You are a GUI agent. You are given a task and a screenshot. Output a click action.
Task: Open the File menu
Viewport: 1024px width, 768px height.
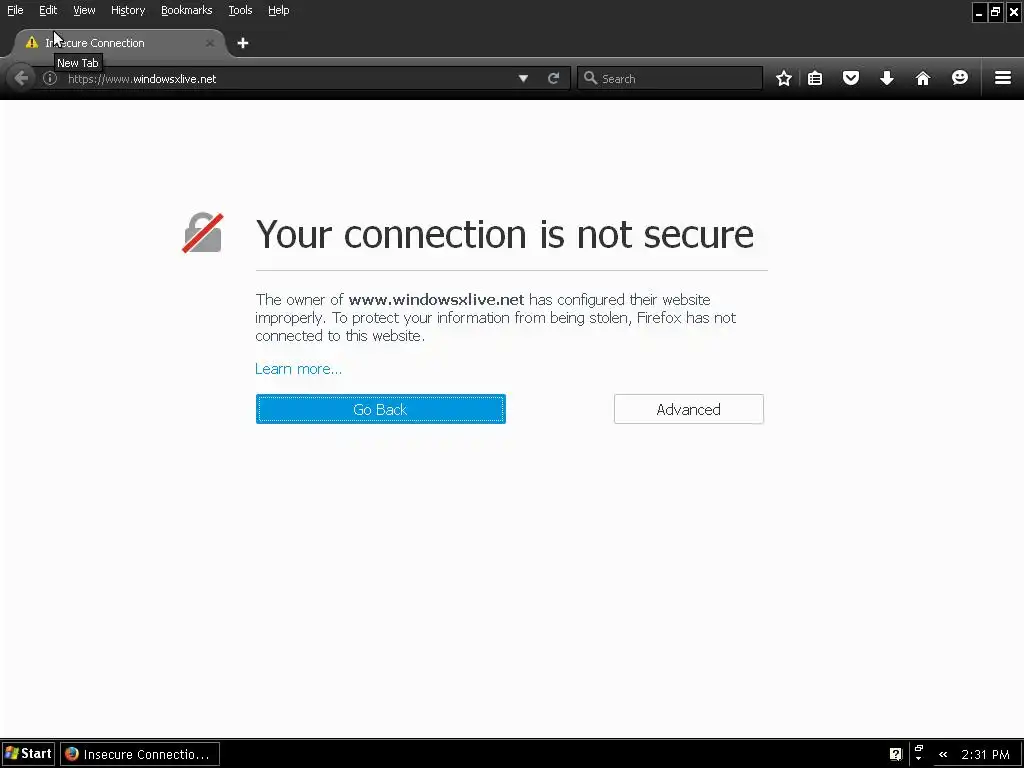[x=15, y=10]
